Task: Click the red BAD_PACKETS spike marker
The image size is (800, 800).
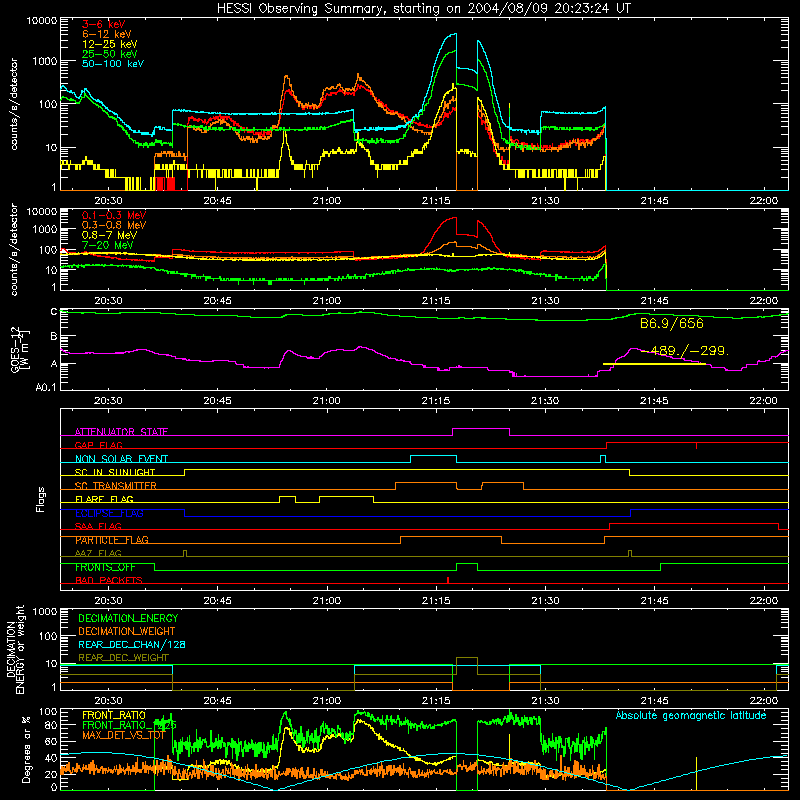Action: (x=447, y=580)
